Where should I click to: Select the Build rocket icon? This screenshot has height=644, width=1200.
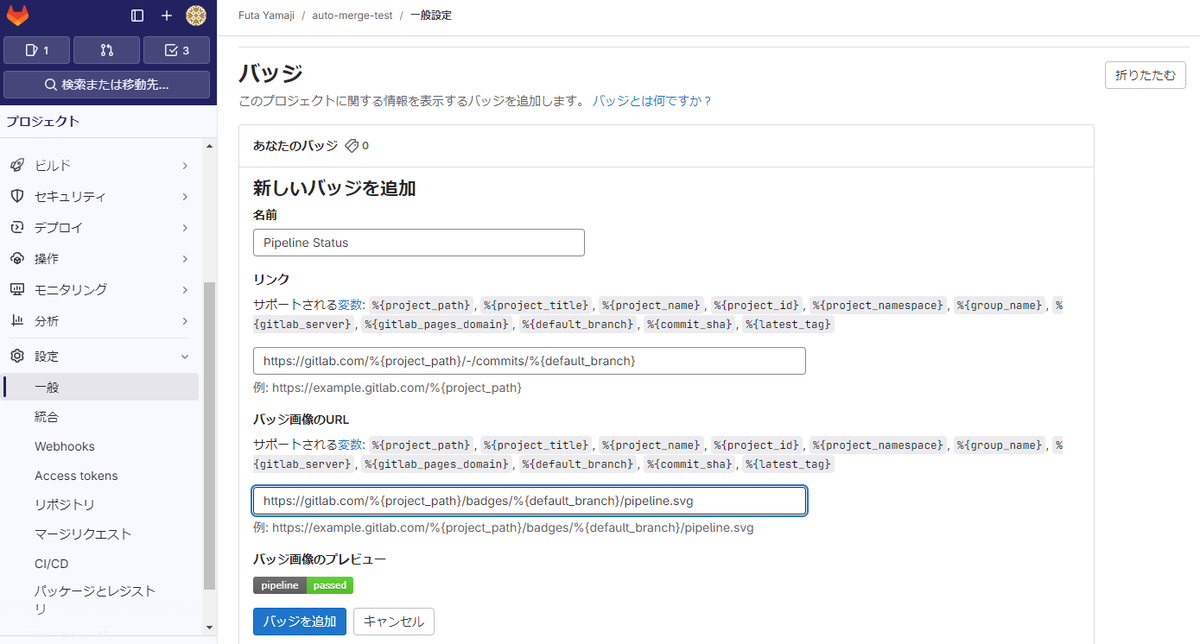click(17, 166)
